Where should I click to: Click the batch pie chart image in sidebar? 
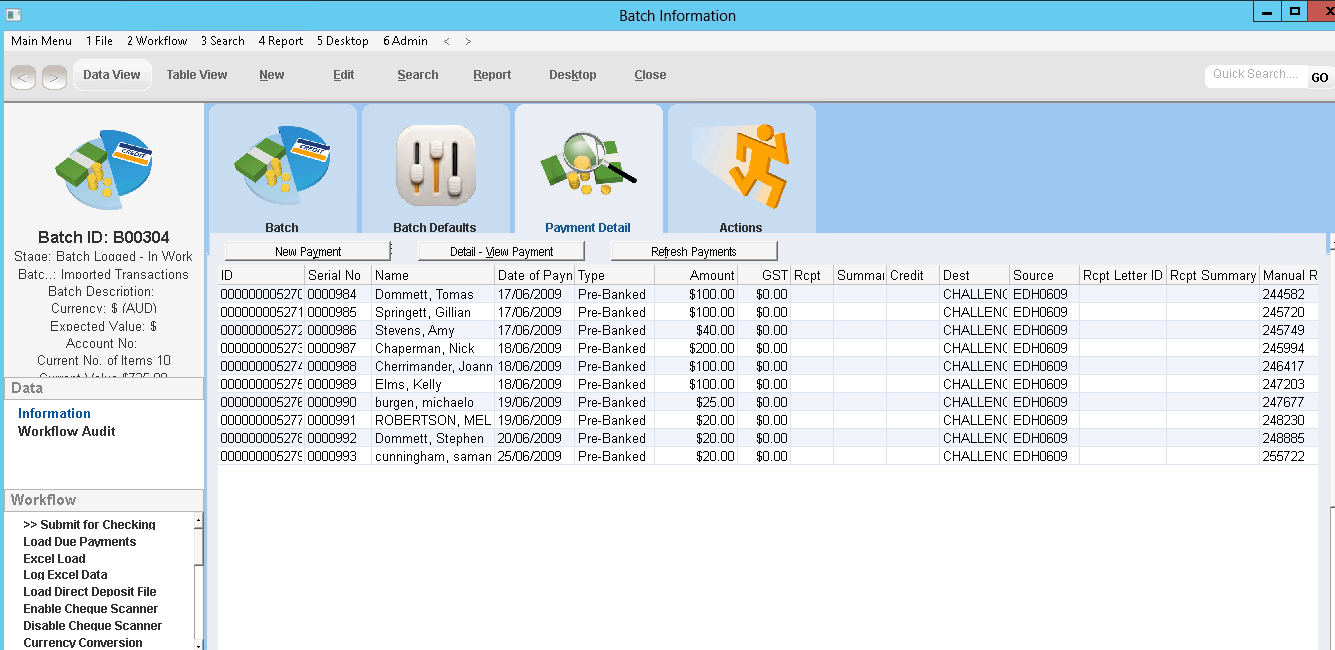tap(103, 169)
